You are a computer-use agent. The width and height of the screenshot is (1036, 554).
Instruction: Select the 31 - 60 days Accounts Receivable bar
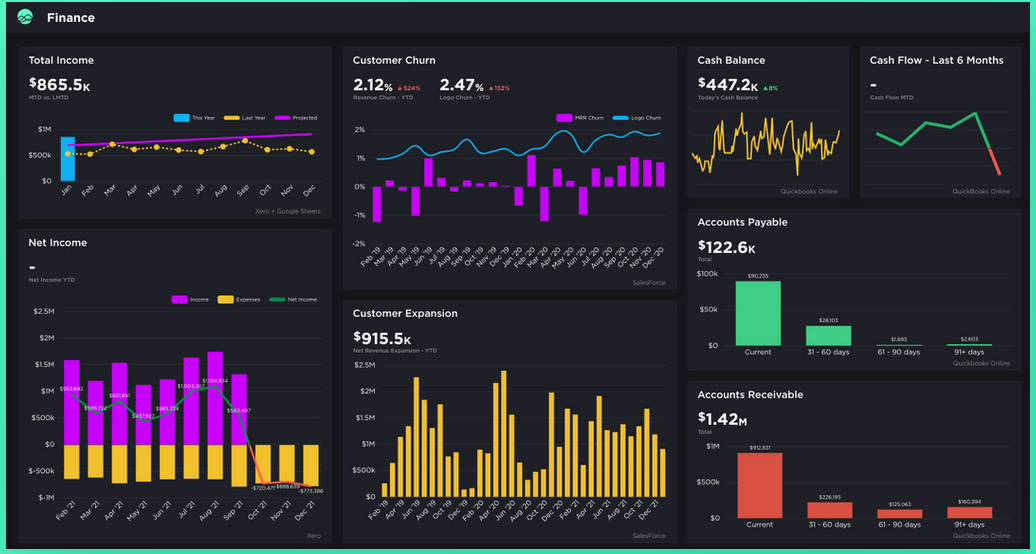coord(829,509)
